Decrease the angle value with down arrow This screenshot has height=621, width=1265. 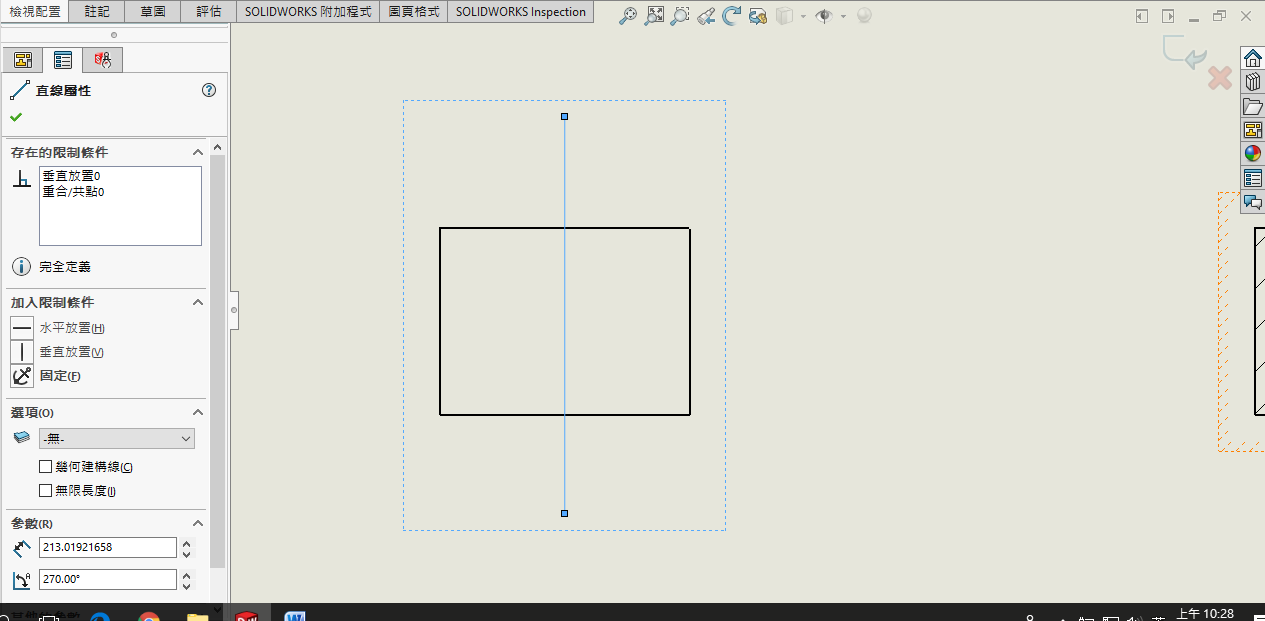pos(187,585)
